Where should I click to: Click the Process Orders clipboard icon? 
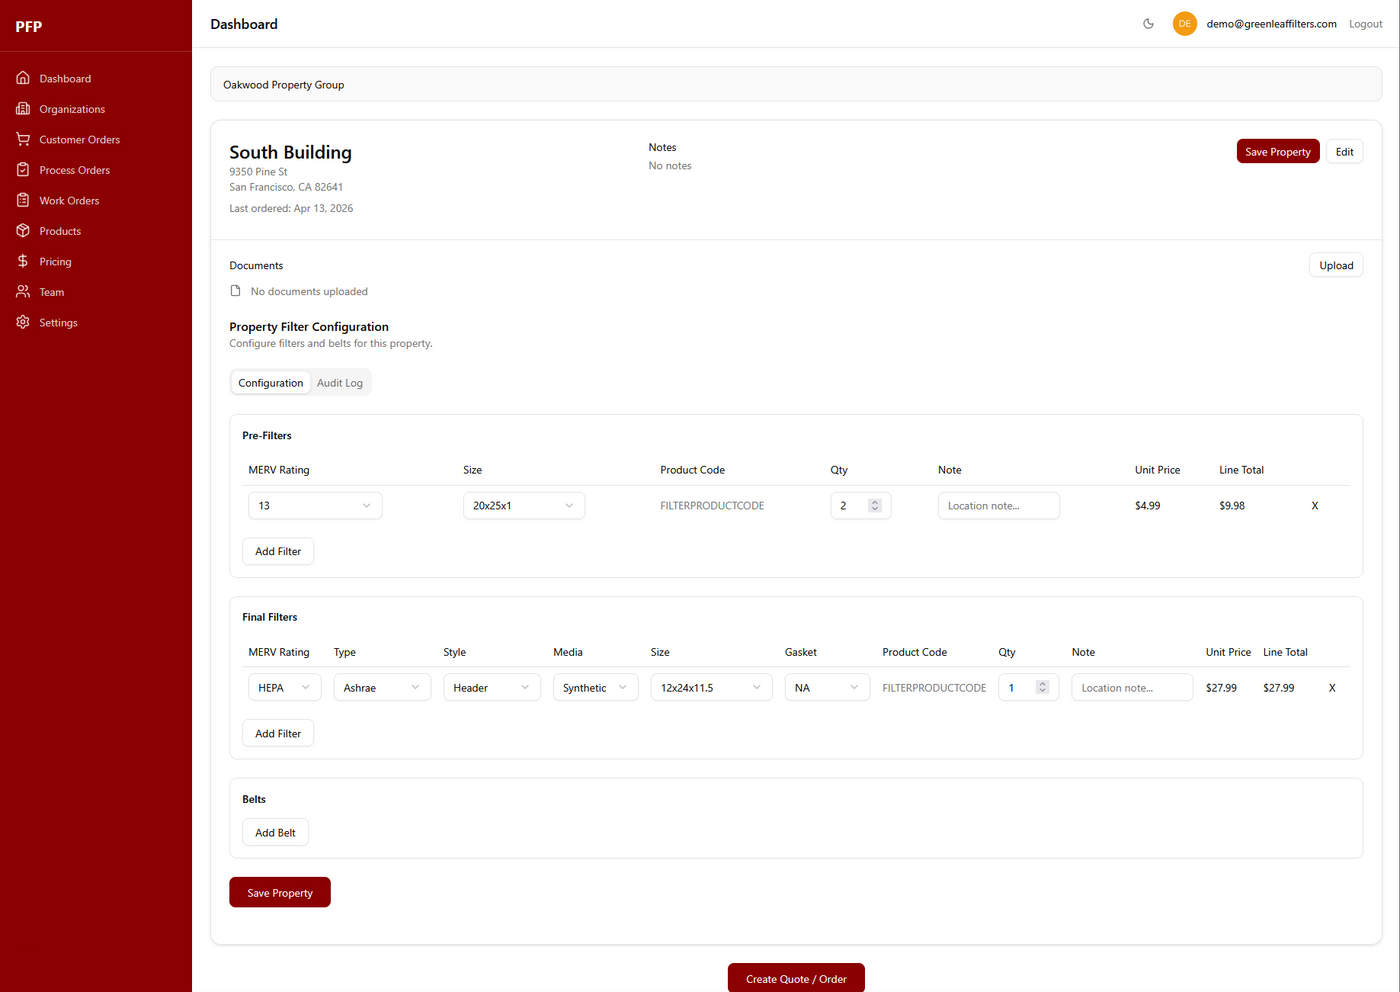(x=23, y=170)
